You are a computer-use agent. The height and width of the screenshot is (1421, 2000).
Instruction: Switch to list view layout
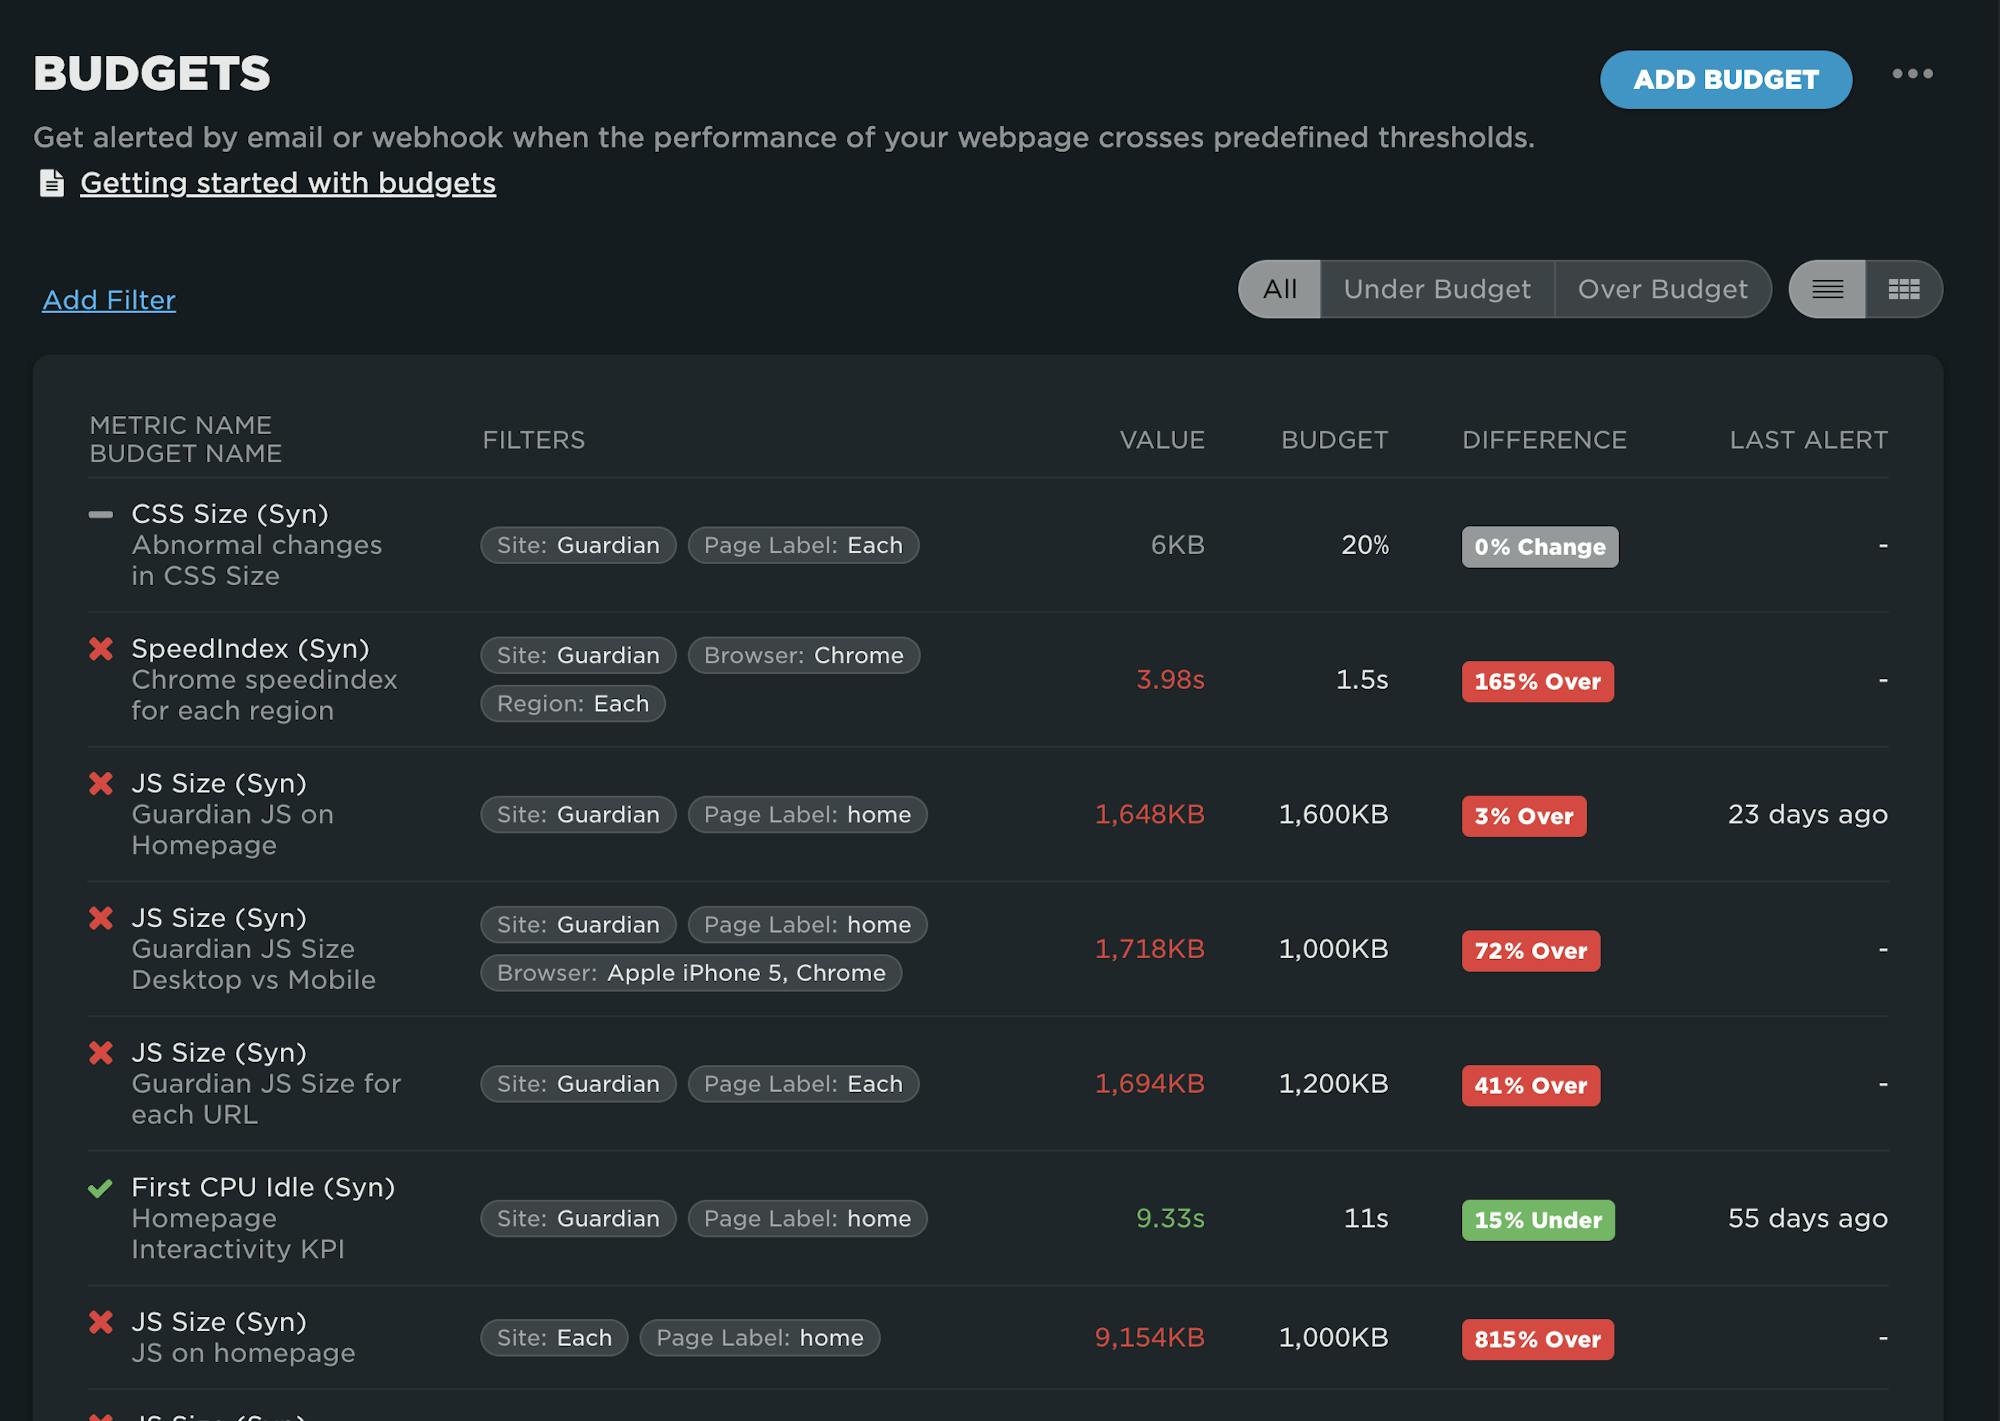click(1827, 289)
